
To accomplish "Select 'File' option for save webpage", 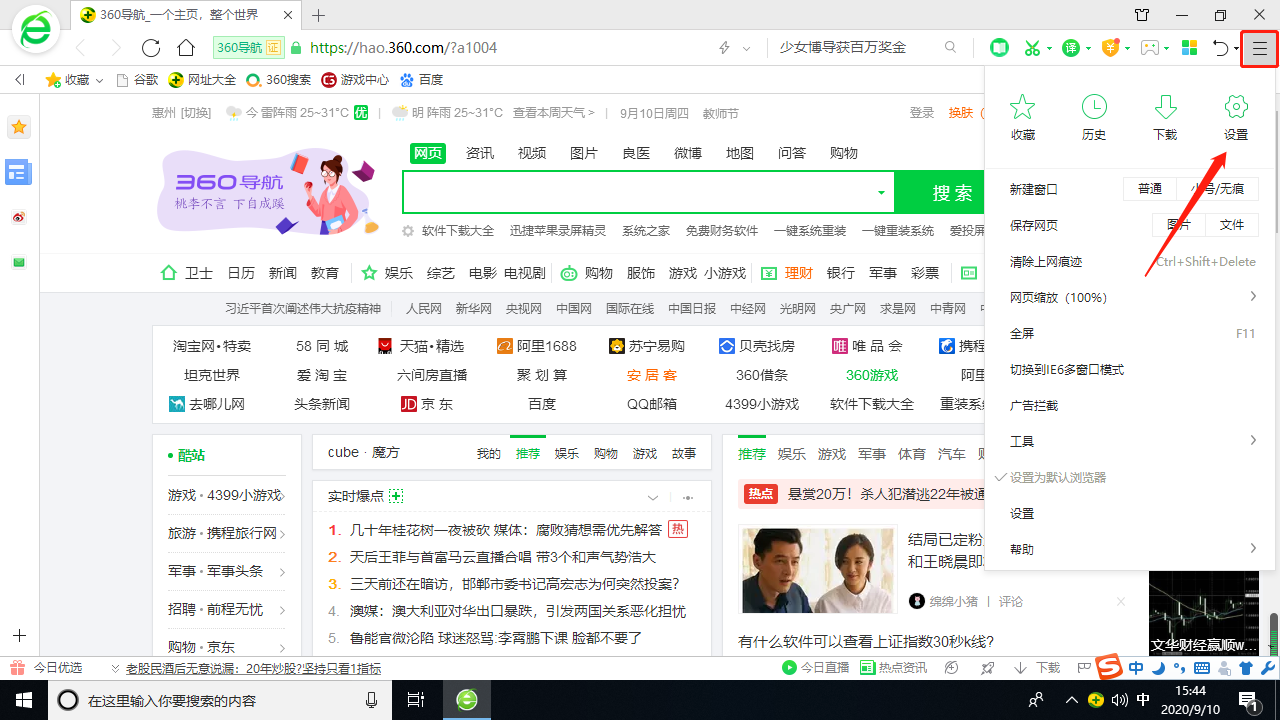I will coord(1232,225).
